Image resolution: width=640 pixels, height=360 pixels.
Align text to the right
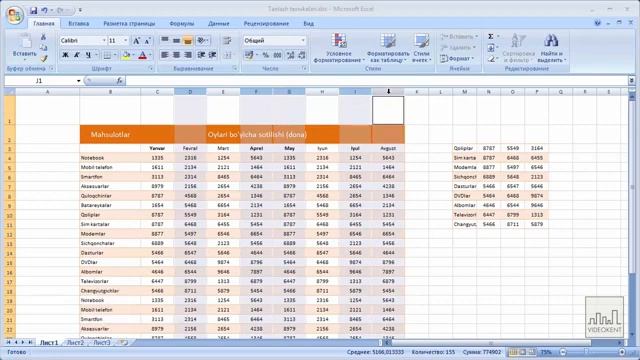pyautogui.click(x=187, y=55)
